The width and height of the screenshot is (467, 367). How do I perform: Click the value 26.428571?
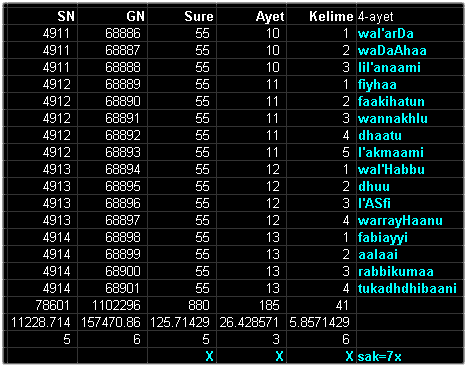coord(249,322)
